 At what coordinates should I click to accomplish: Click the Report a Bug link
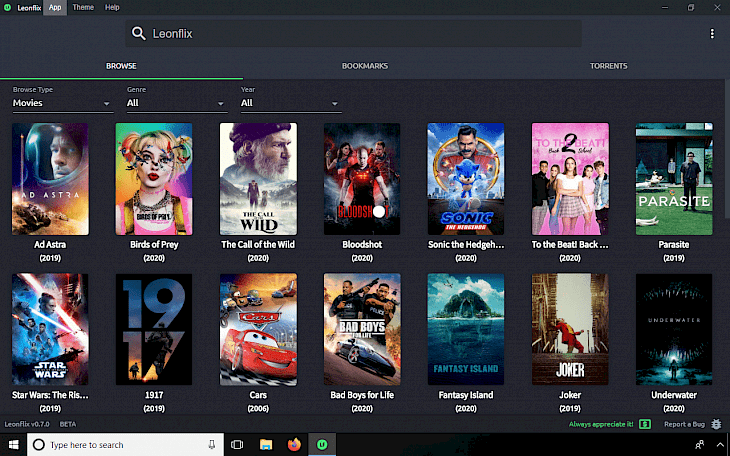coord(684,424)
